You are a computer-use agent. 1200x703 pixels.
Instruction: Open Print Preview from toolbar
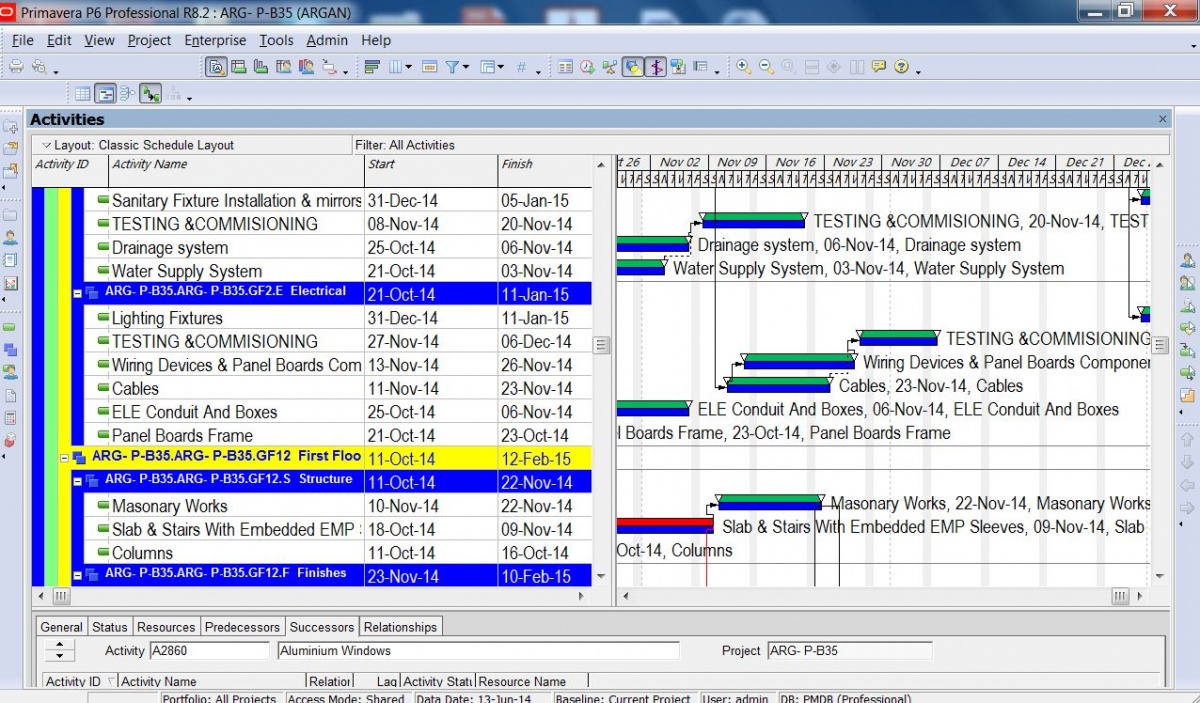coord(39,67)
